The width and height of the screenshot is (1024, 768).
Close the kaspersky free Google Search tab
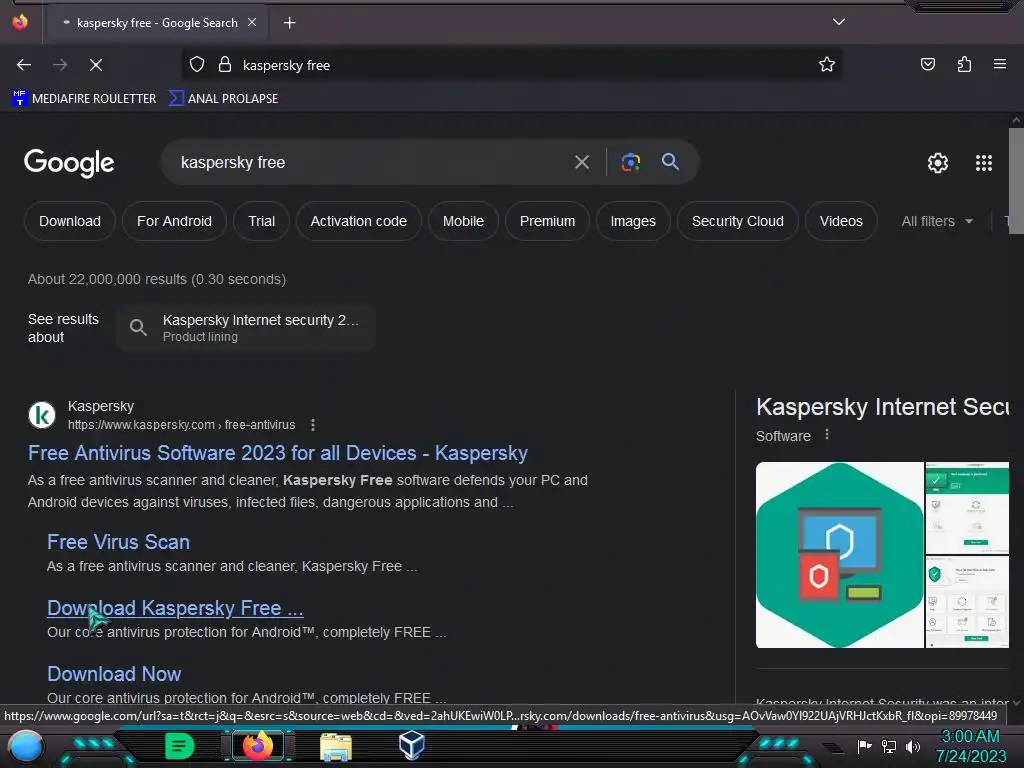[252, 22]
